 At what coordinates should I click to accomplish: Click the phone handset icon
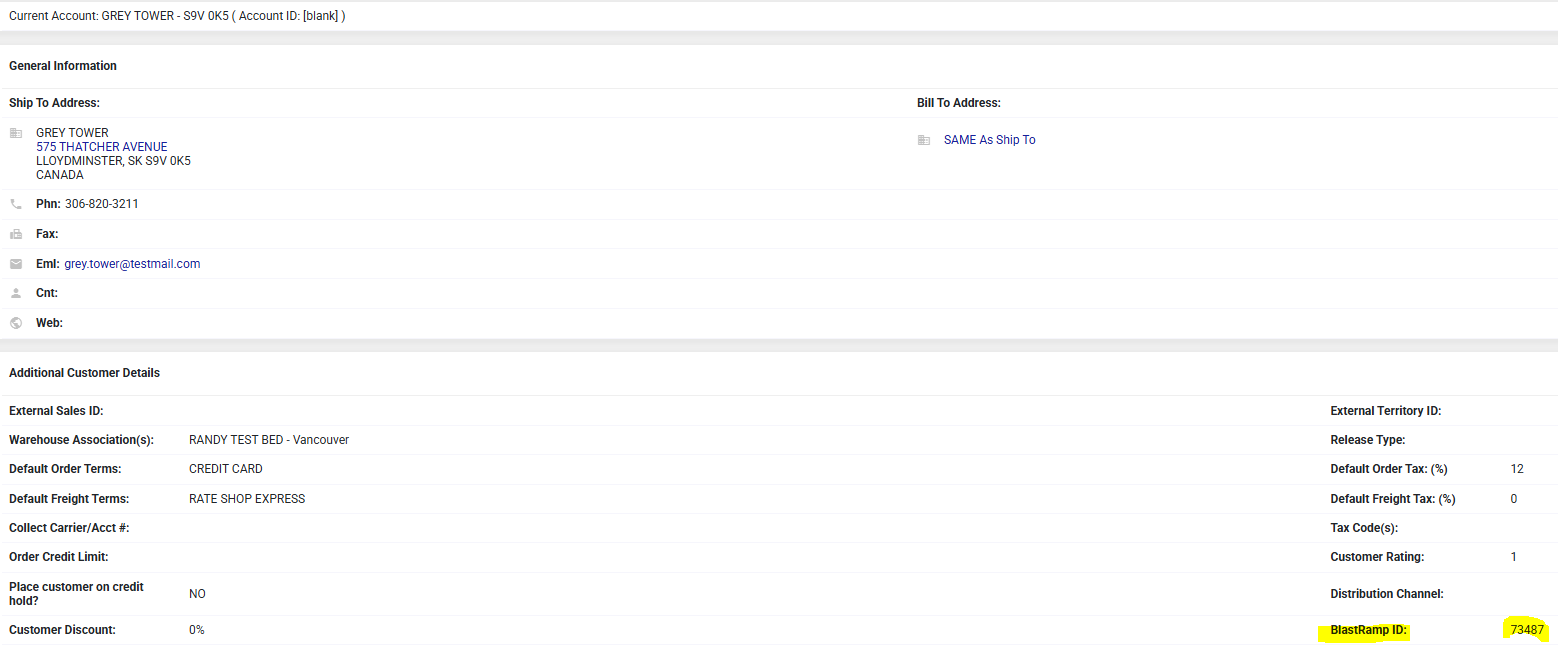(16, 204)
